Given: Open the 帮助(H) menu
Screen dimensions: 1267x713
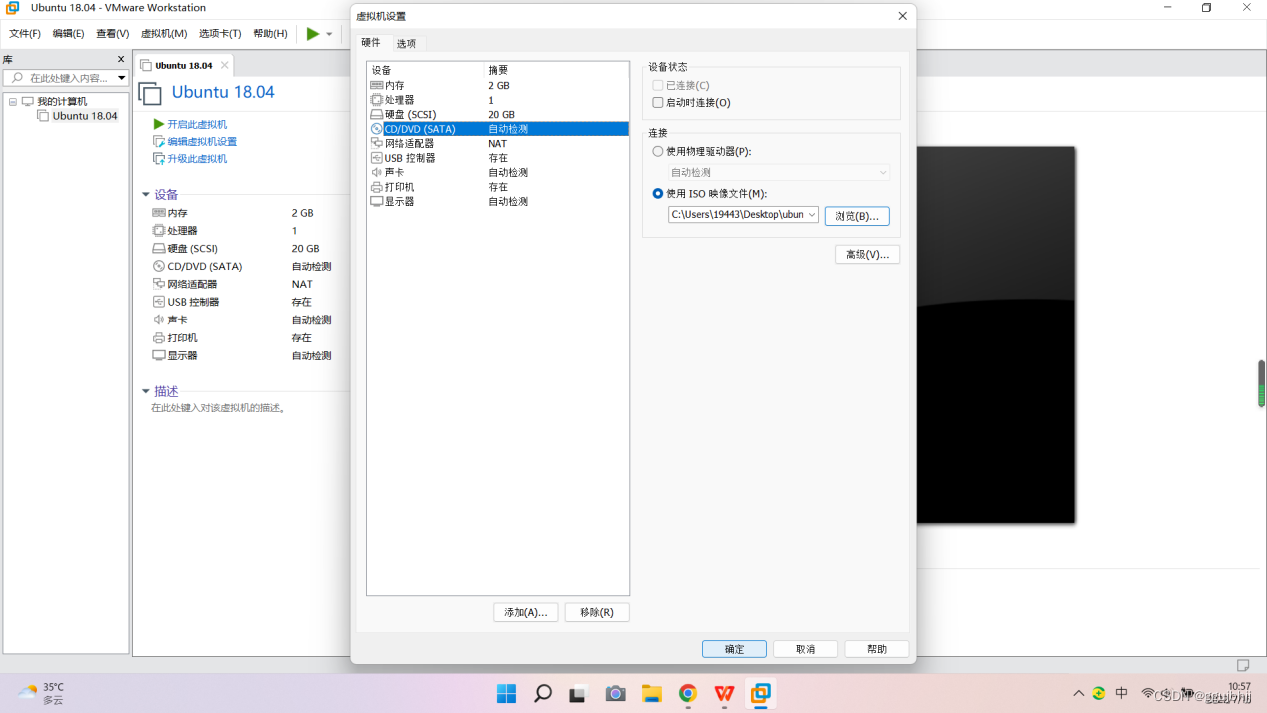Looking at the screenshot, I should click(270, 34).
